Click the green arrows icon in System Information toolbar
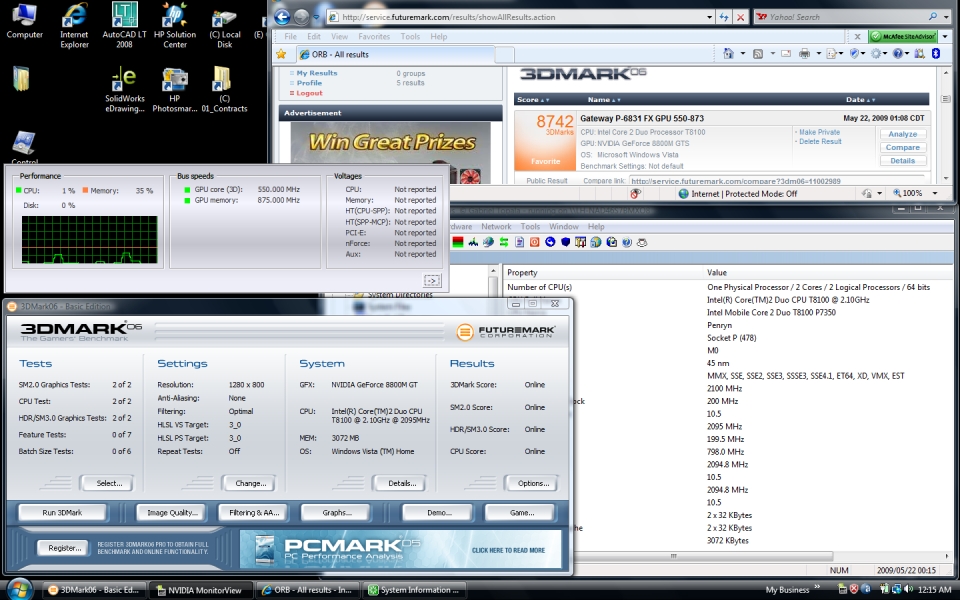 point(504,242)
